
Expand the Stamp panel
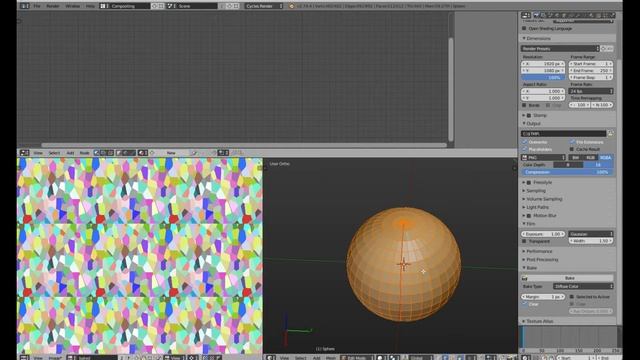(x=540, y=116)
